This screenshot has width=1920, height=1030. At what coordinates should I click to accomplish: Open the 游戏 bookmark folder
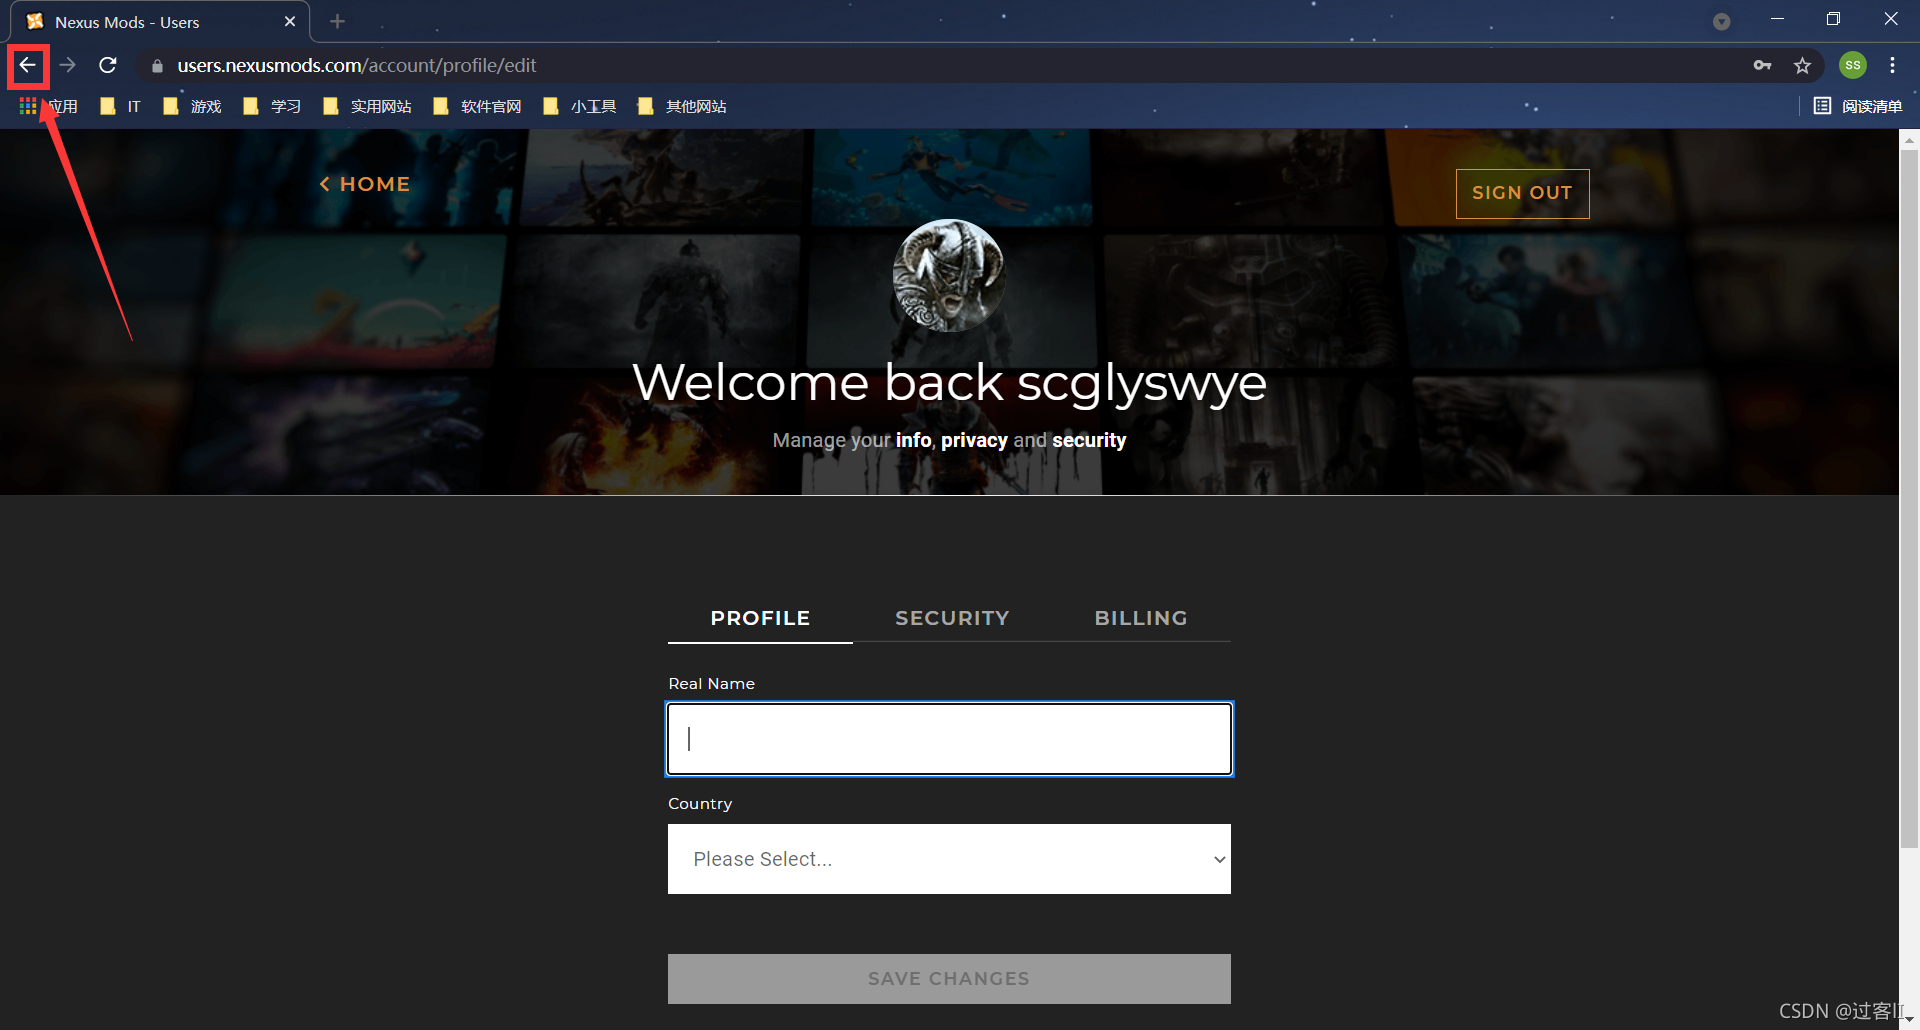click(x=192, y=106)
